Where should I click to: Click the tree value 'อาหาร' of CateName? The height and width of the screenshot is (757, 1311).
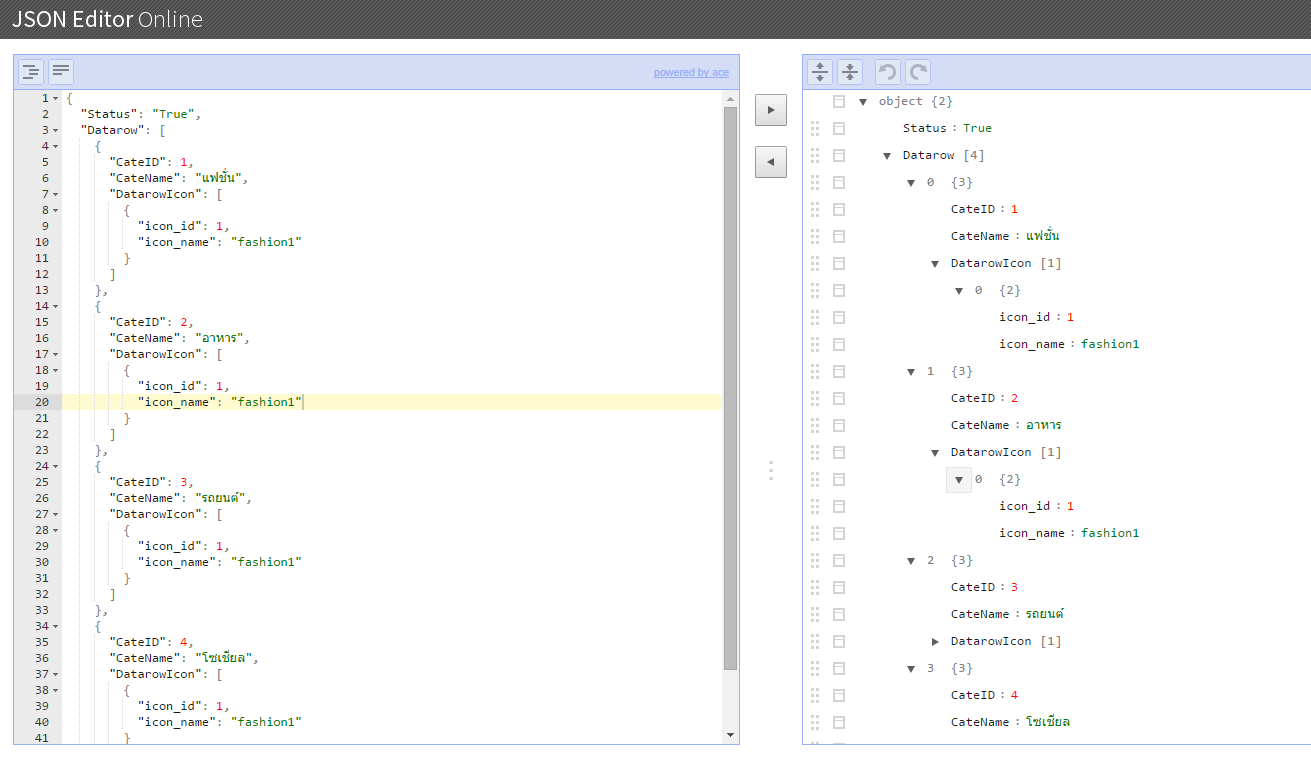[1043, 425]
